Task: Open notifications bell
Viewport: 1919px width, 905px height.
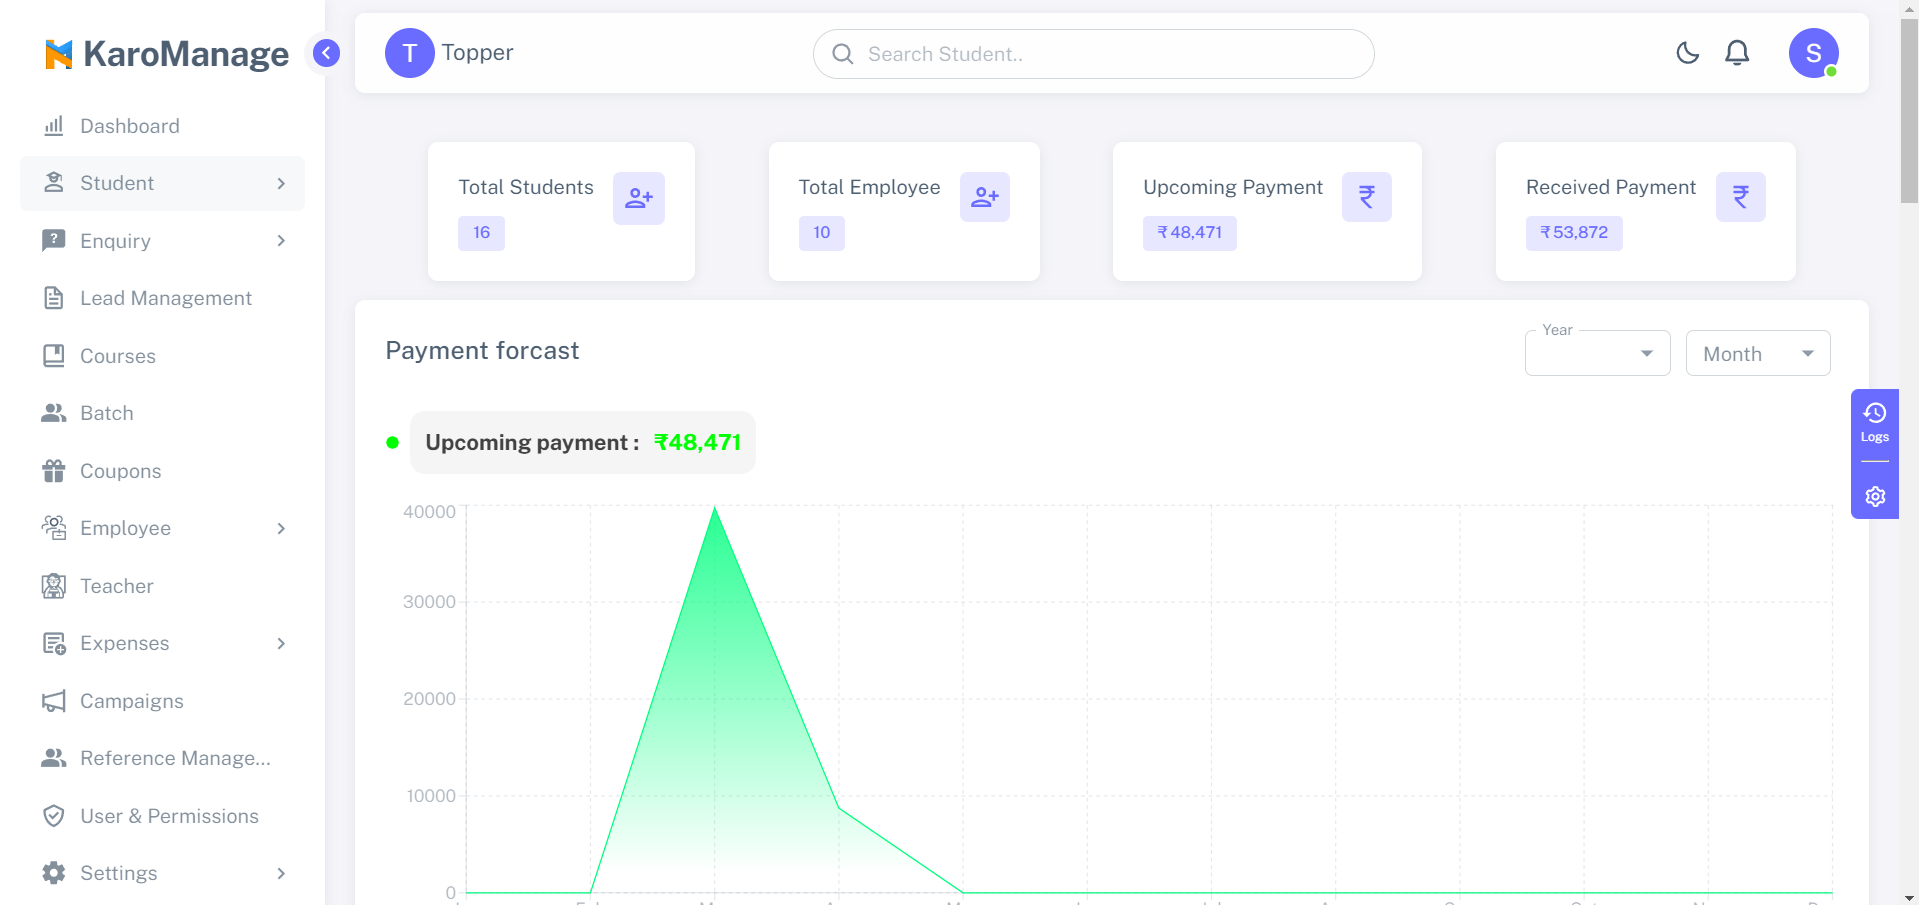Action: [1738, 53]
